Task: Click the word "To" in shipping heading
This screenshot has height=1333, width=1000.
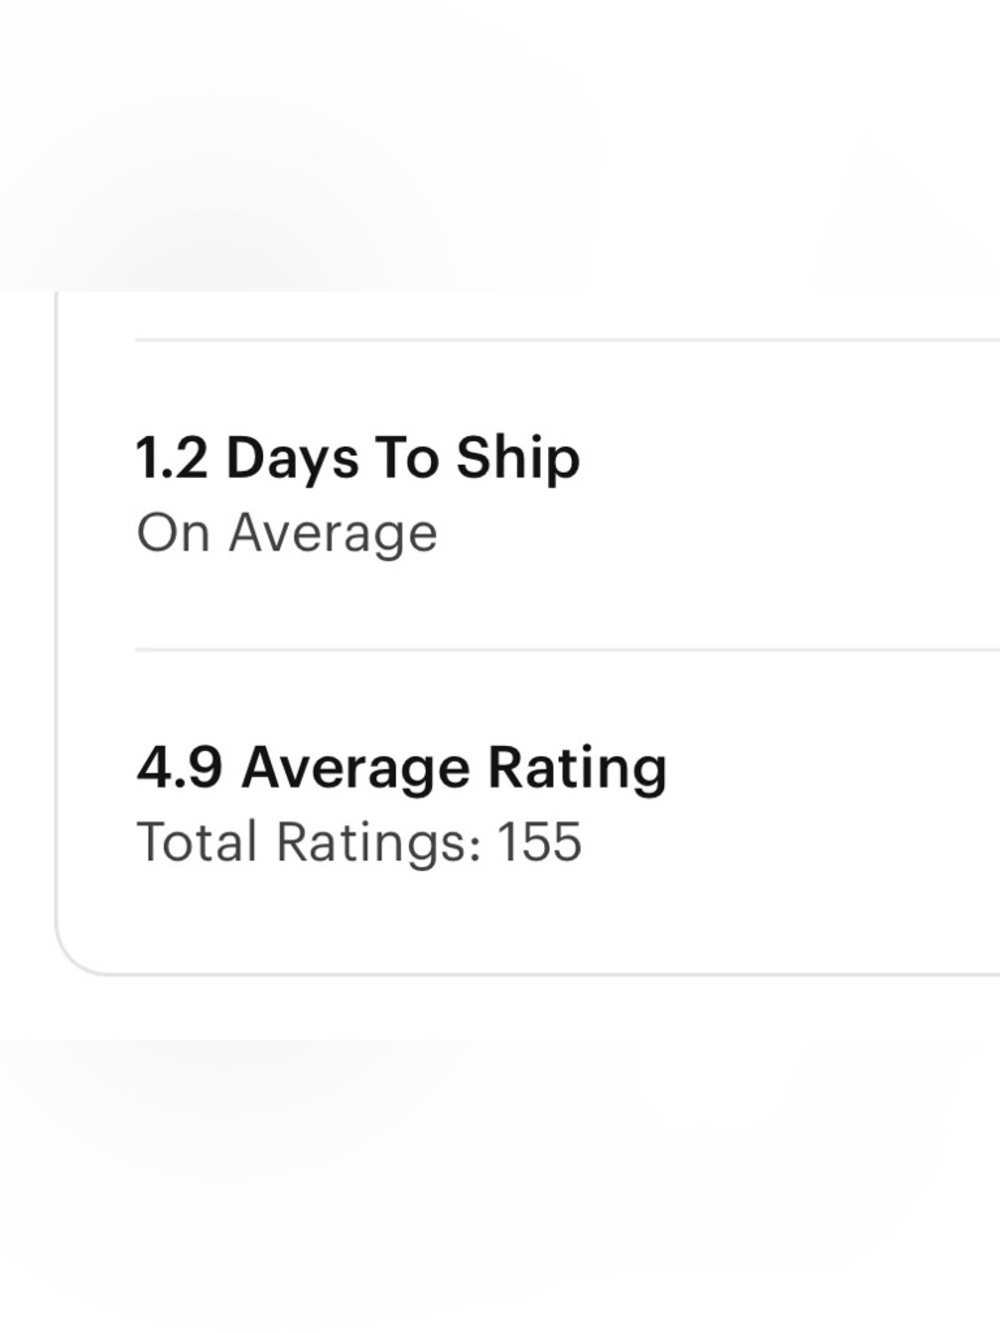Action: tap(407, 459)
